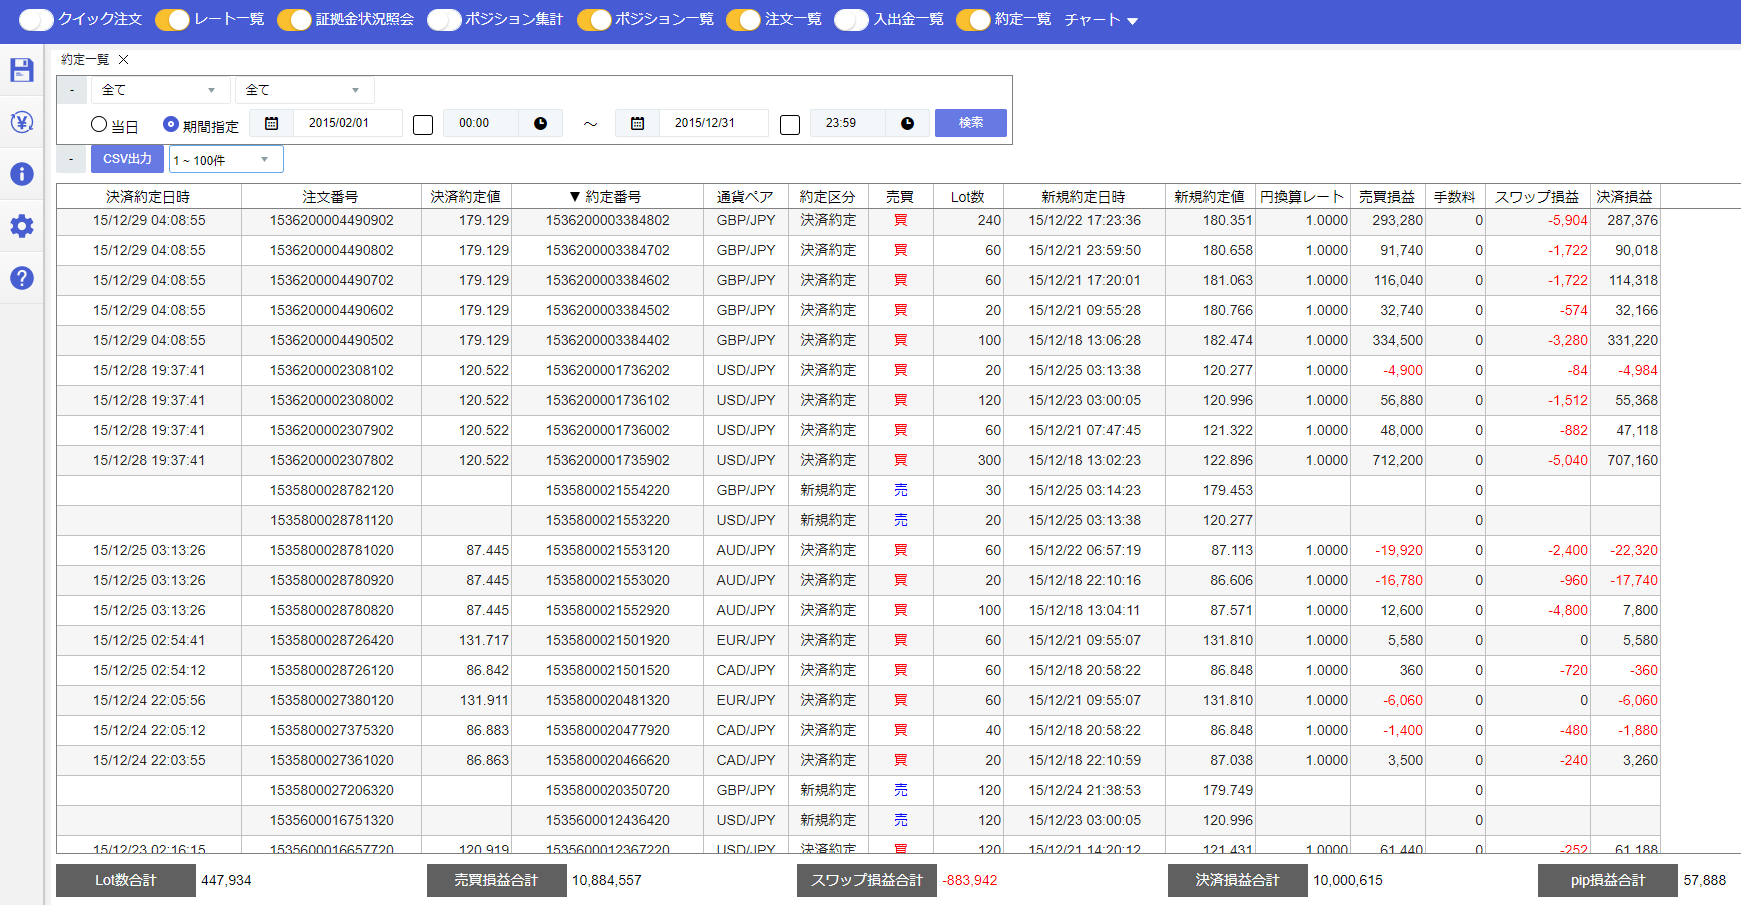Click the 23:59 end time field
The width and height of the screenshot is (1741, 905).
click(x=847, y=123)
